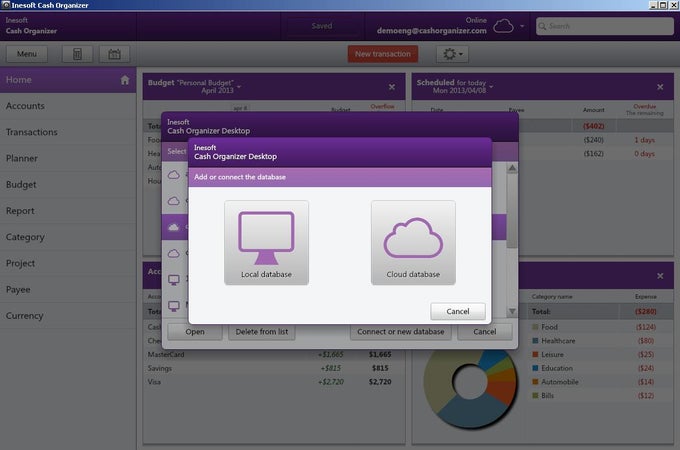Open Planner in the sidebar
The width and height of the screenshot is (680, 450).
[x=68, y=158]
